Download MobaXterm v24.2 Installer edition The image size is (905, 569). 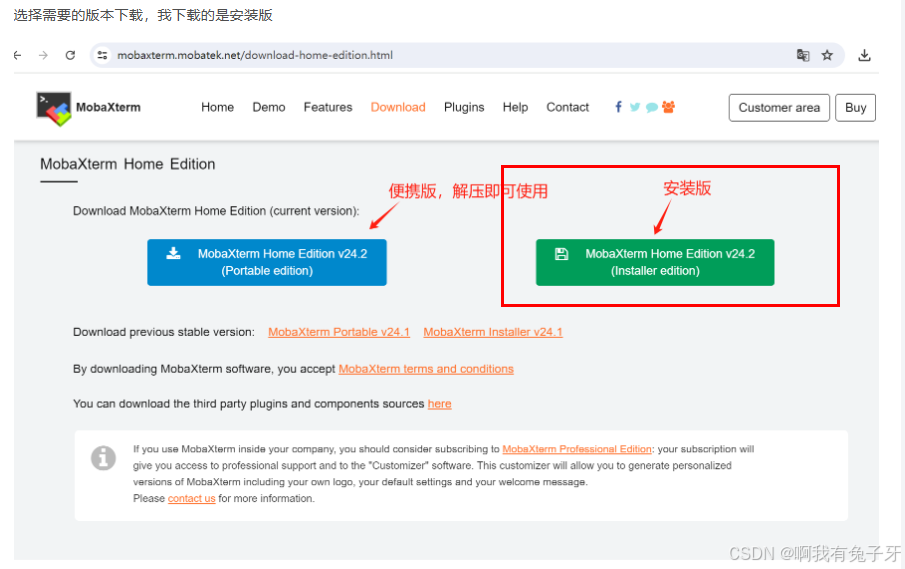[655, 263]
